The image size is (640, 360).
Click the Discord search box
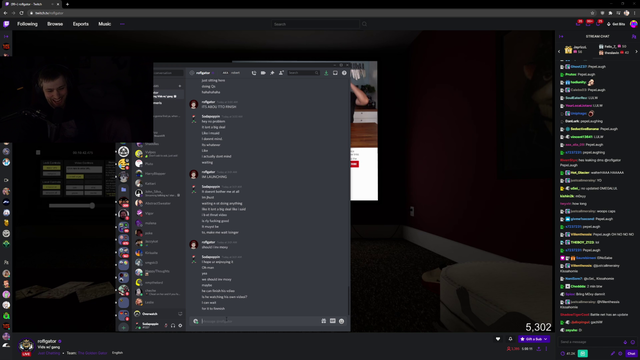pos(303,73)
